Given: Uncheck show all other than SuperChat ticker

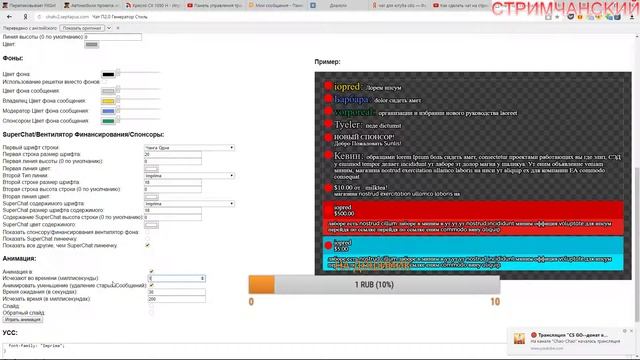Looking at the screenshot, I should coord(147,245).
